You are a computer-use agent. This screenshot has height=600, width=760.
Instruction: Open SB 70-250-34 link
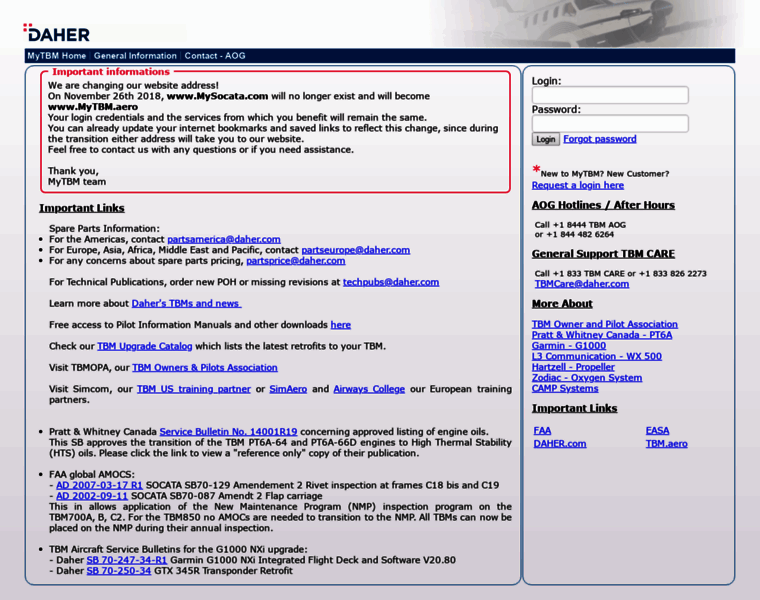click(x=119, y=570)
